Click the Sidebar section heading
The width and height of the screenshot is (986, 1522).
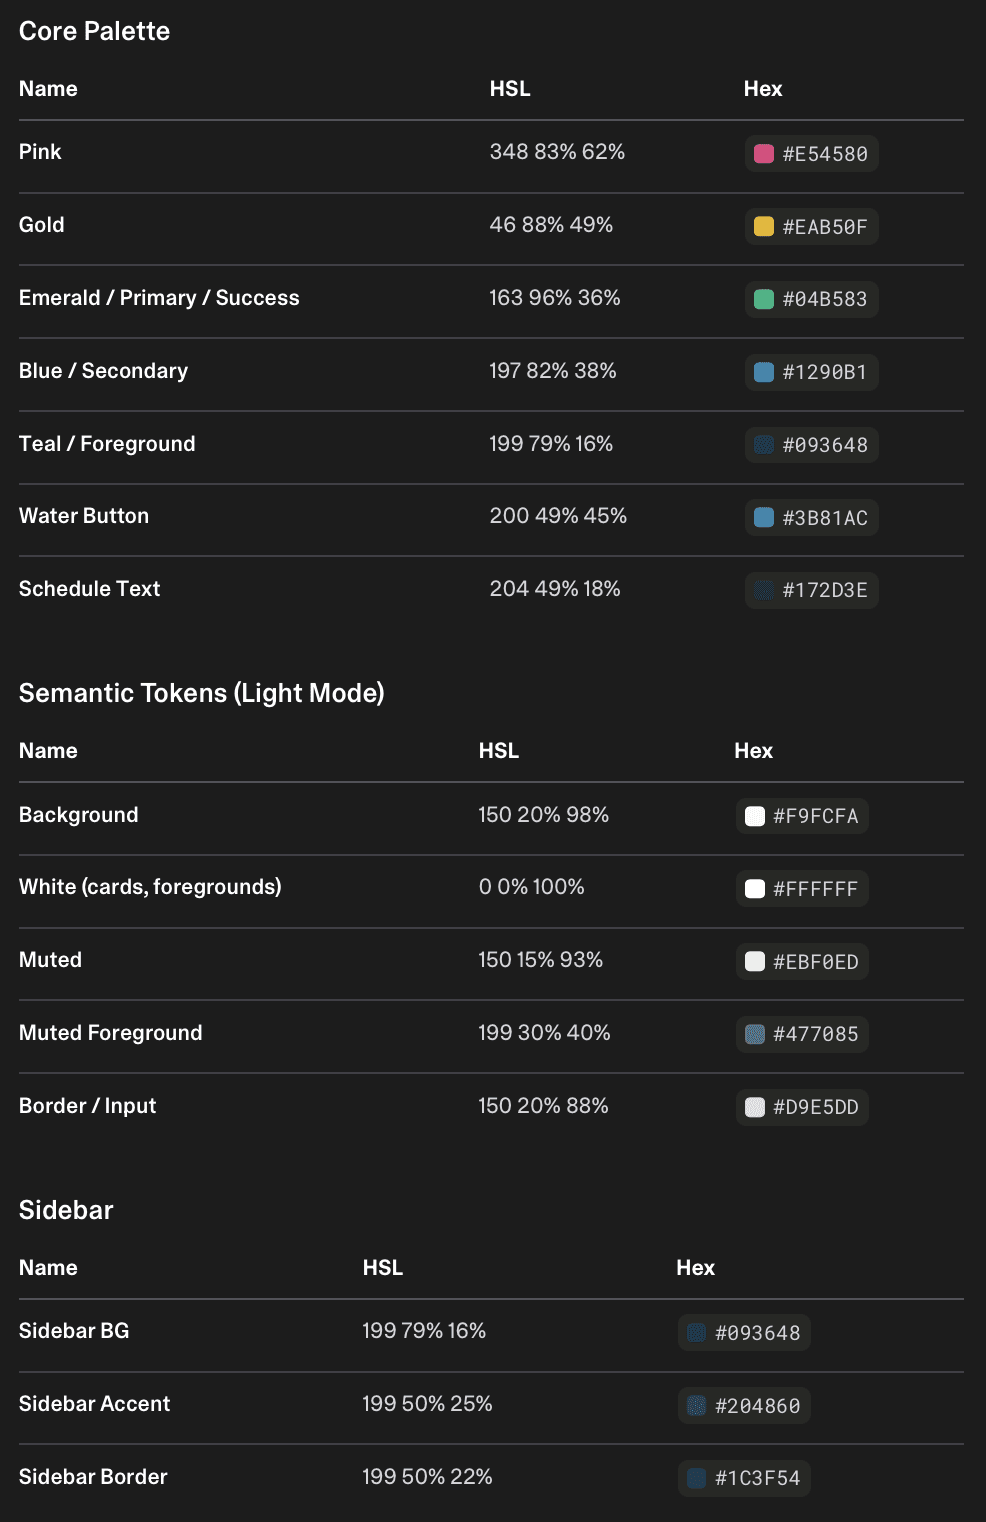pyautogui.click(x=66, y=1210)
